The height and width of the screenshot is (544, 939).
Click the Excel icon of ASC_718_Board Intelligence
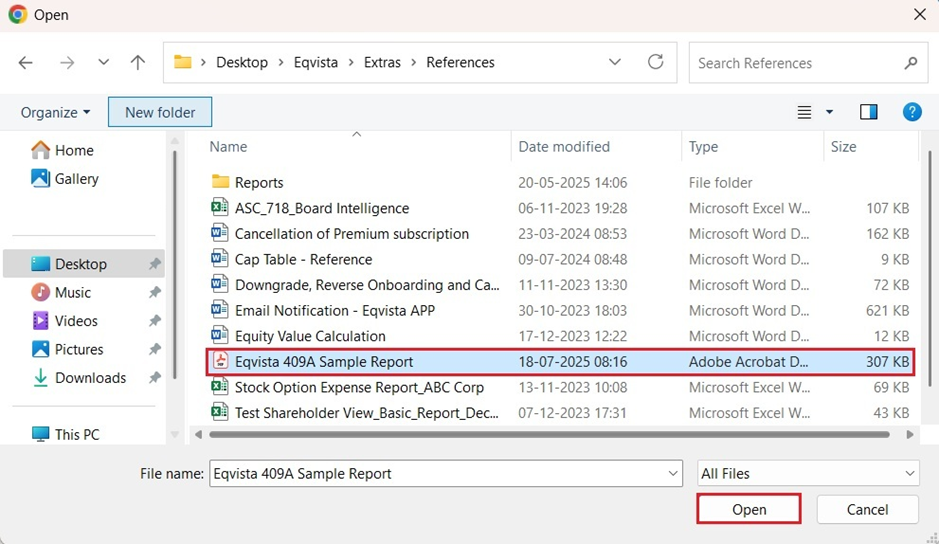click(x=220, y=207)
